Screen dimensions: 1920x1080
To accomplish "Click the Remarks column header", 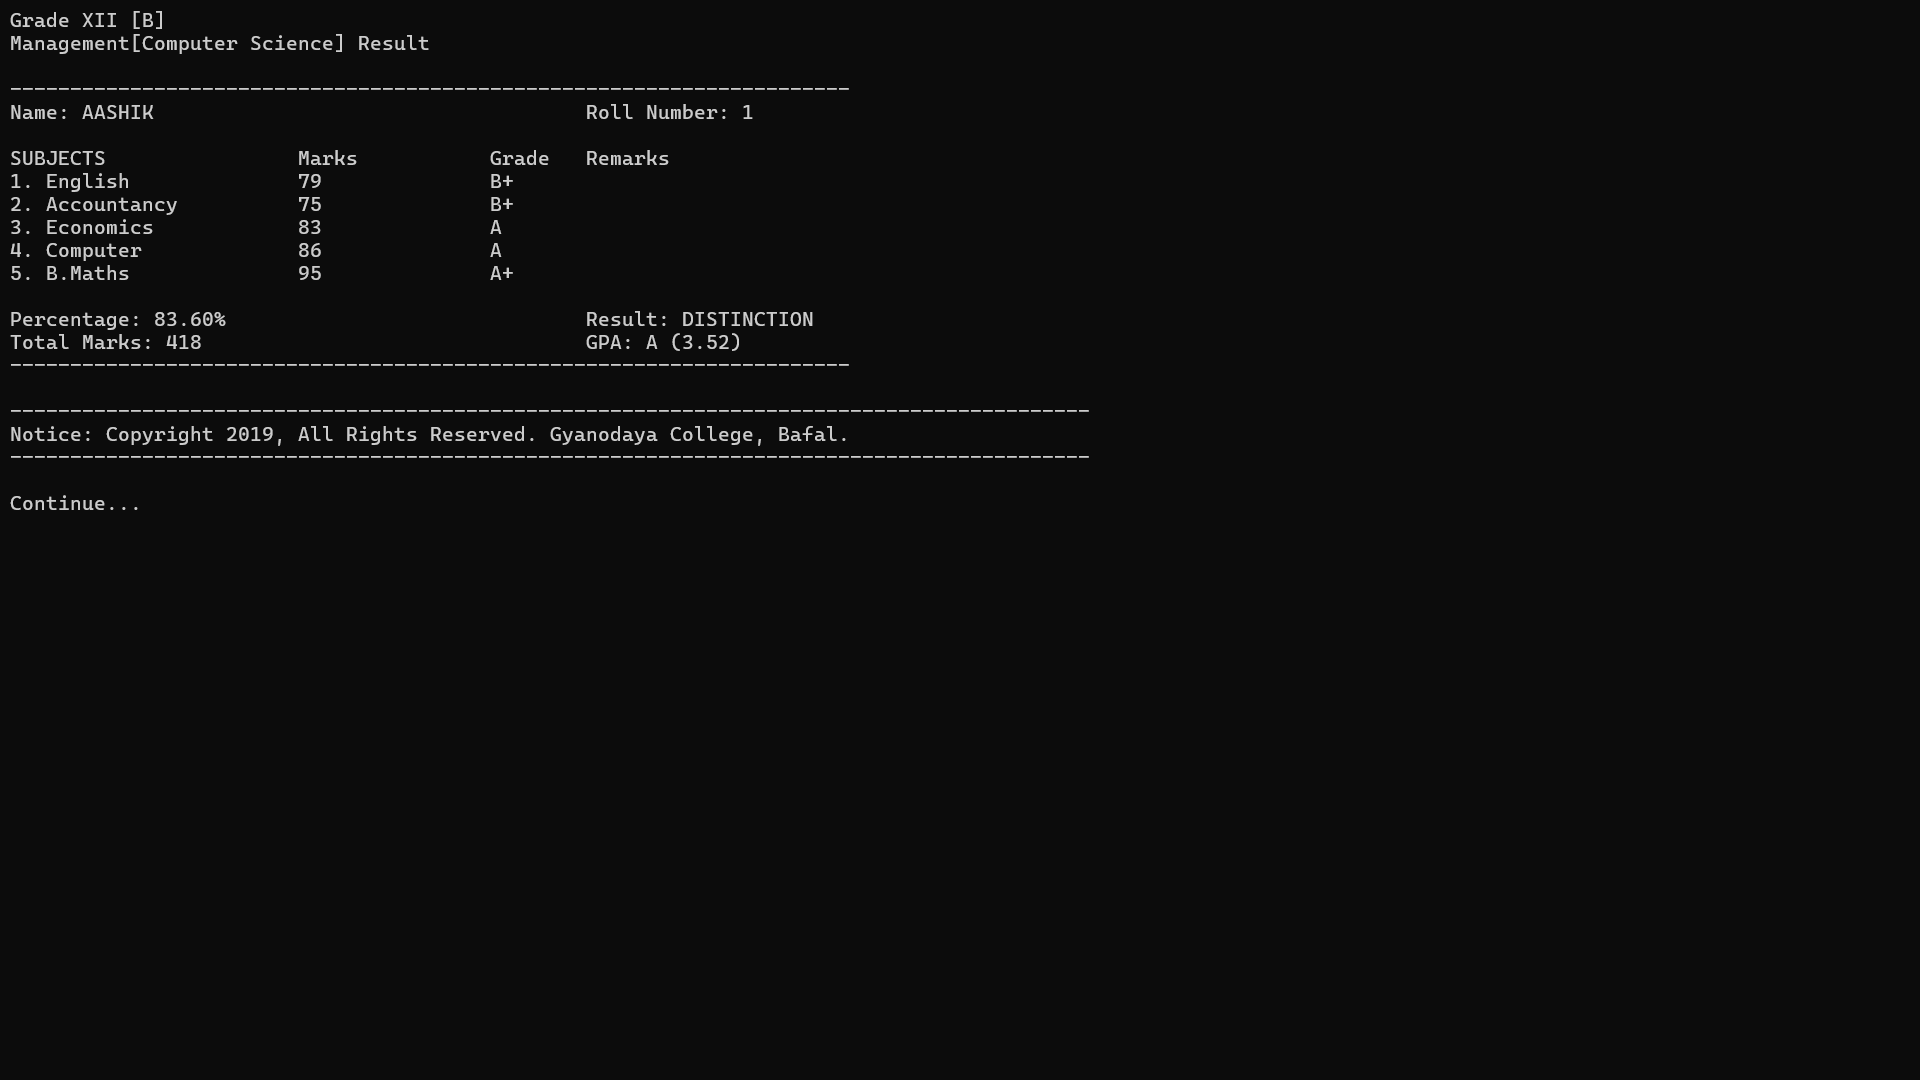I will click(x=627, y=159).
